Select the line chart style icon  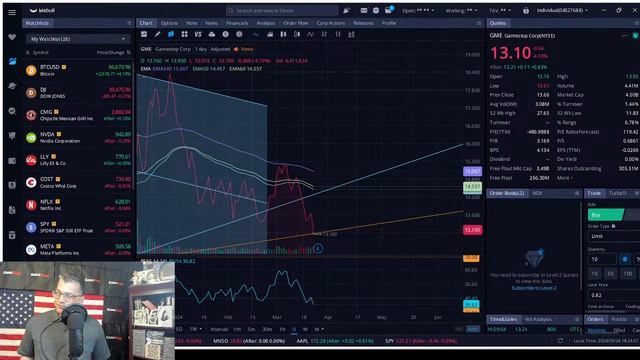pos(256,35)
